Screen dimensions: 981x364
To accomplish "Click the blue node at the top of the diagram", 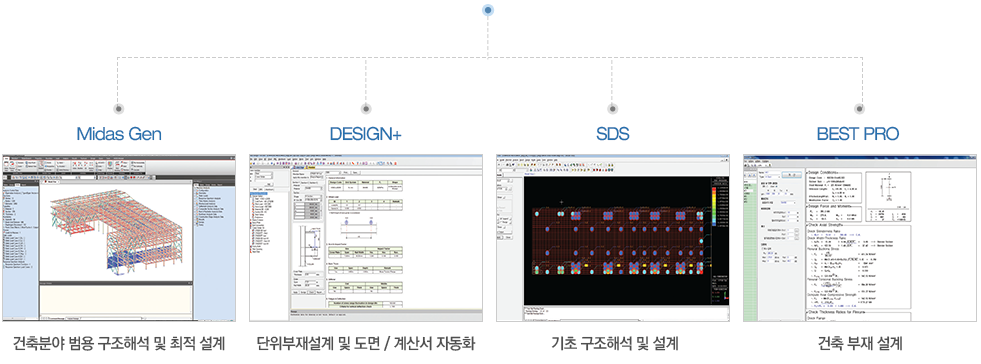I will point(489,10).
